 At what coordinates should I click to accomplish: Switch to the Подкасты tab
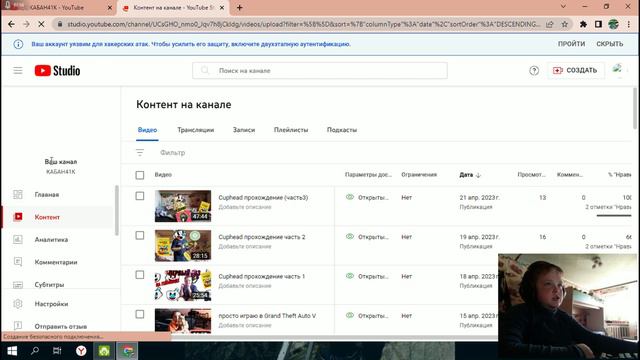342,130
